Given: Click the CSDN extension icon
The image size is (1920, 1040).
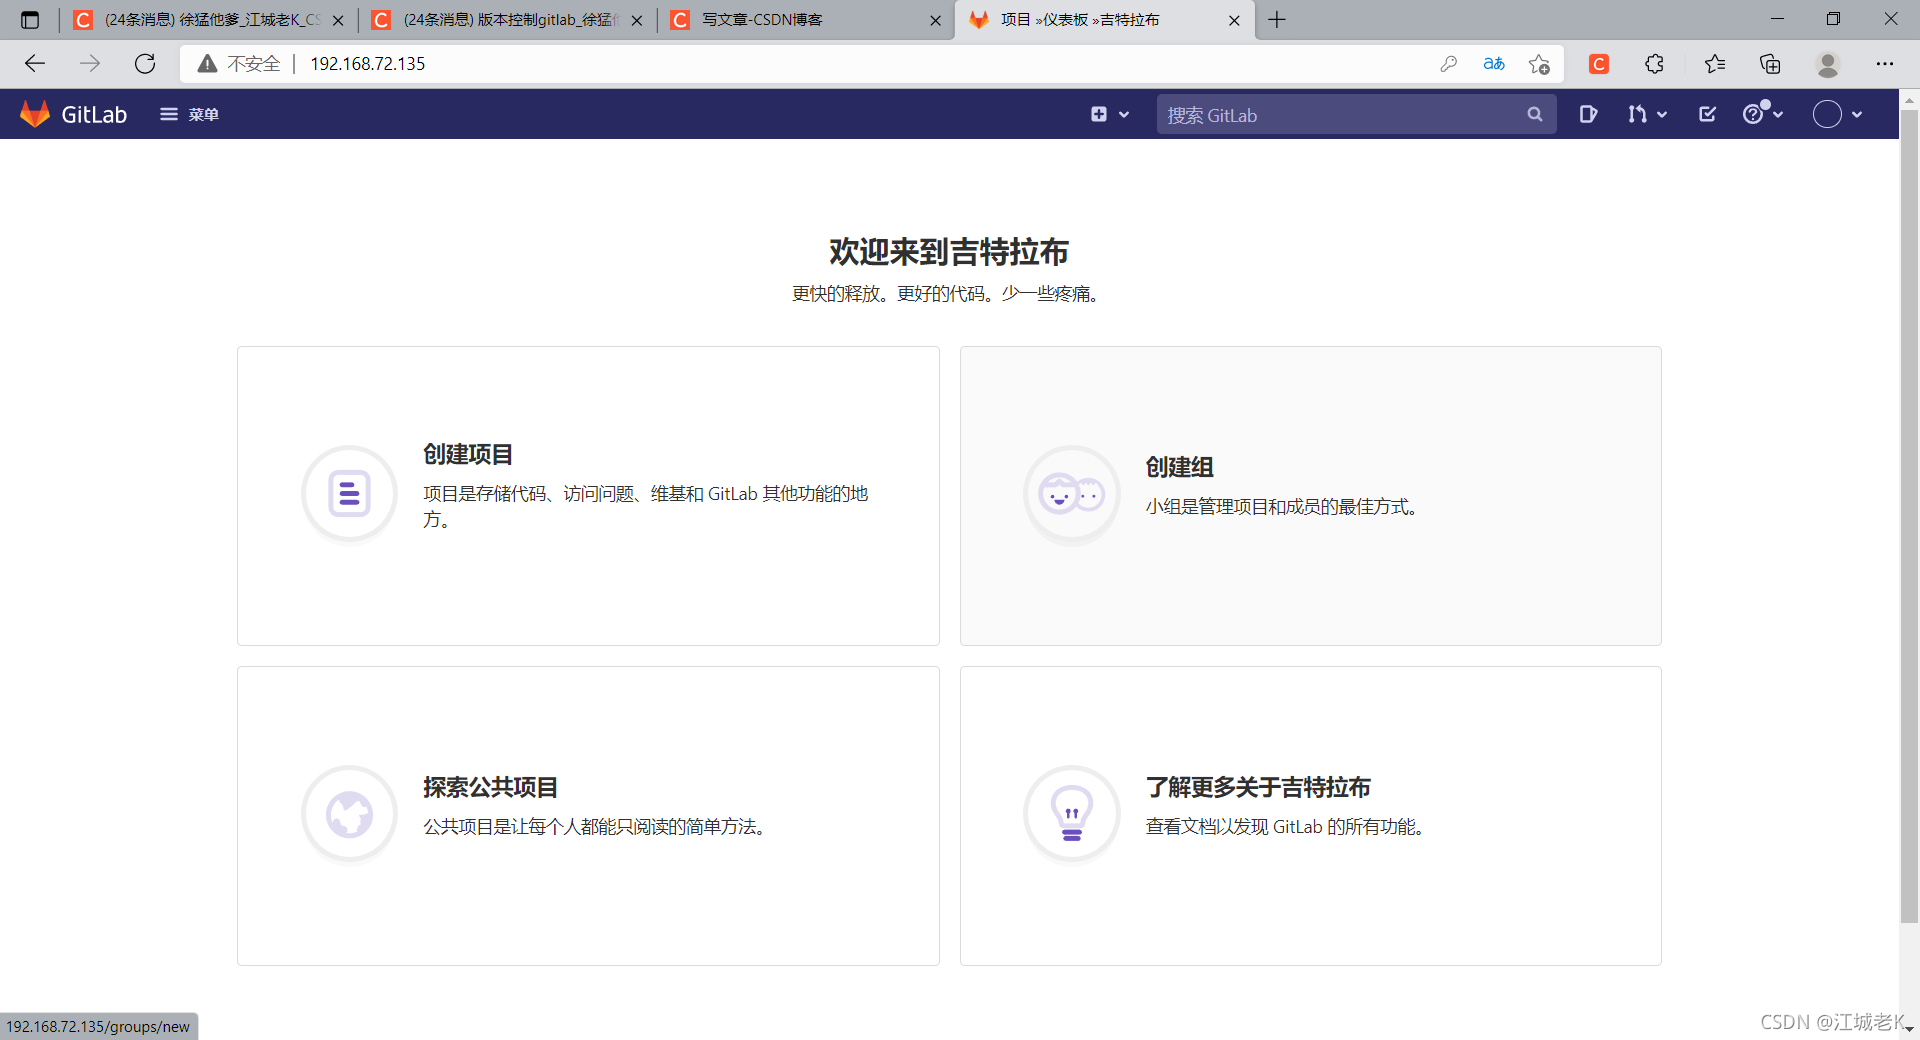Looking at the screenshot, I should pos(1599,64).
